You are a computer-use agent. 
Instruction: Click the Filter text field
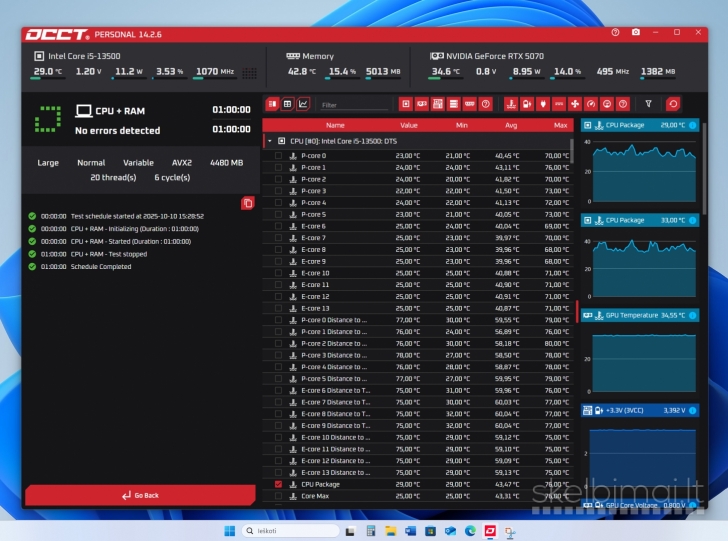point(353,104)
